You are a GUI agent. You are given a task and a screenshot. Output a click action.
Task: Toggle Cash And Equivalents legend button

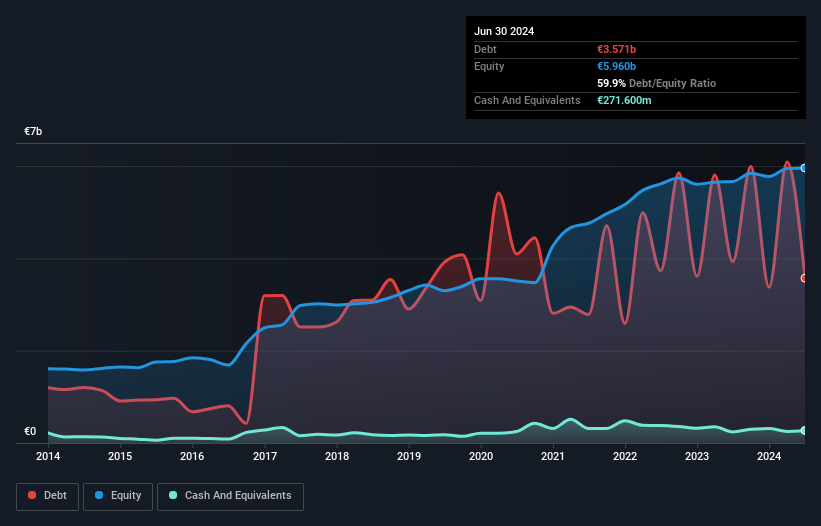230,496
